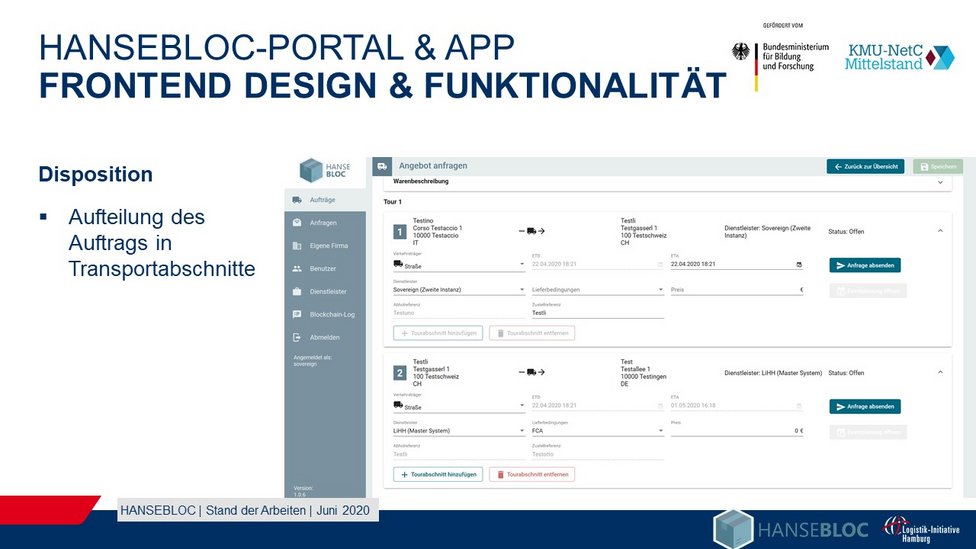Log out via Abmelden
The image size is (976, 549).
point(325,337)
